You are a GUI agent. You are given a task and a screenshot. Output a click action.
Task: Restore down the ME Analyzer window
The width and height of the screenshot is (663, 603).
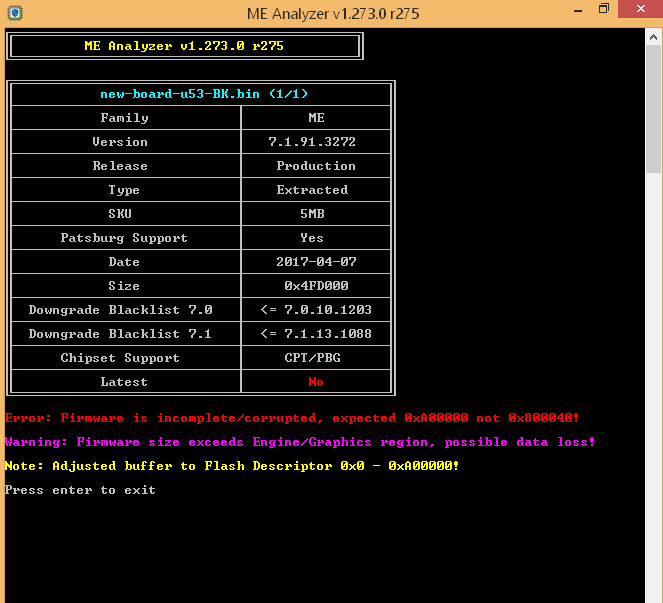[604, 8]
